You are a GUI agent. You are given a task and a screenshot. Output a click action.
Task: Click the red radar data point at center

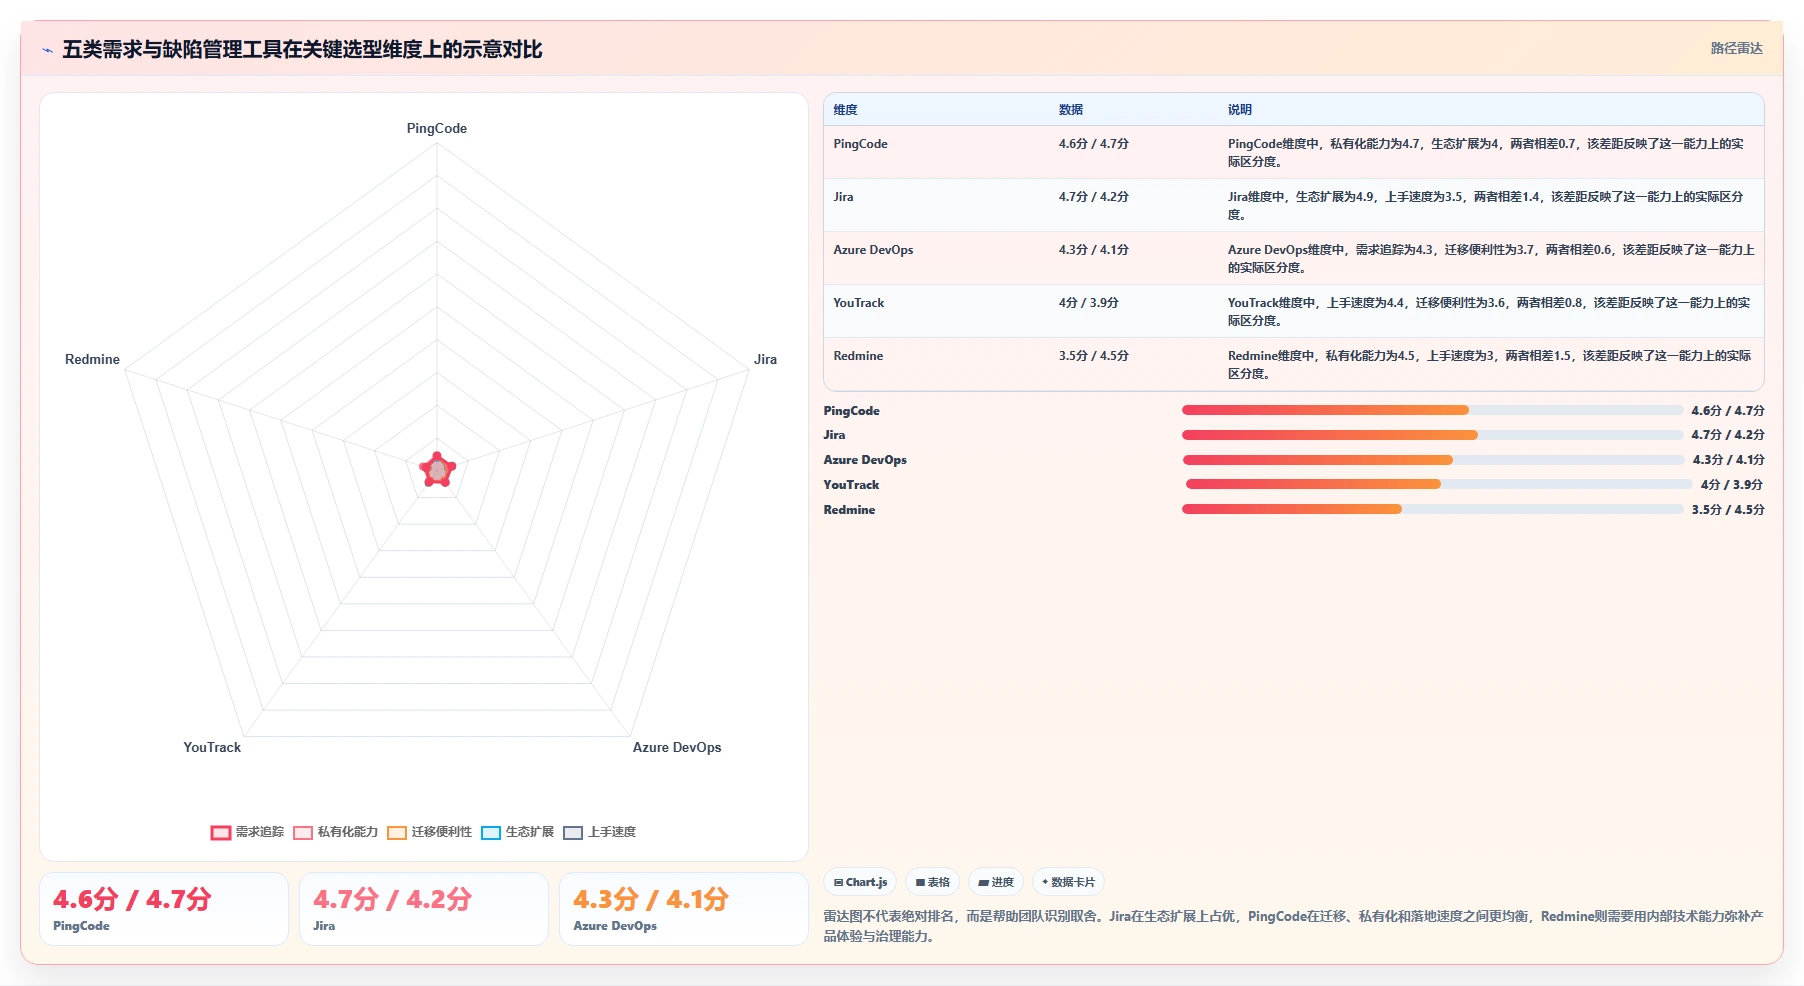(x=437, y=469)
